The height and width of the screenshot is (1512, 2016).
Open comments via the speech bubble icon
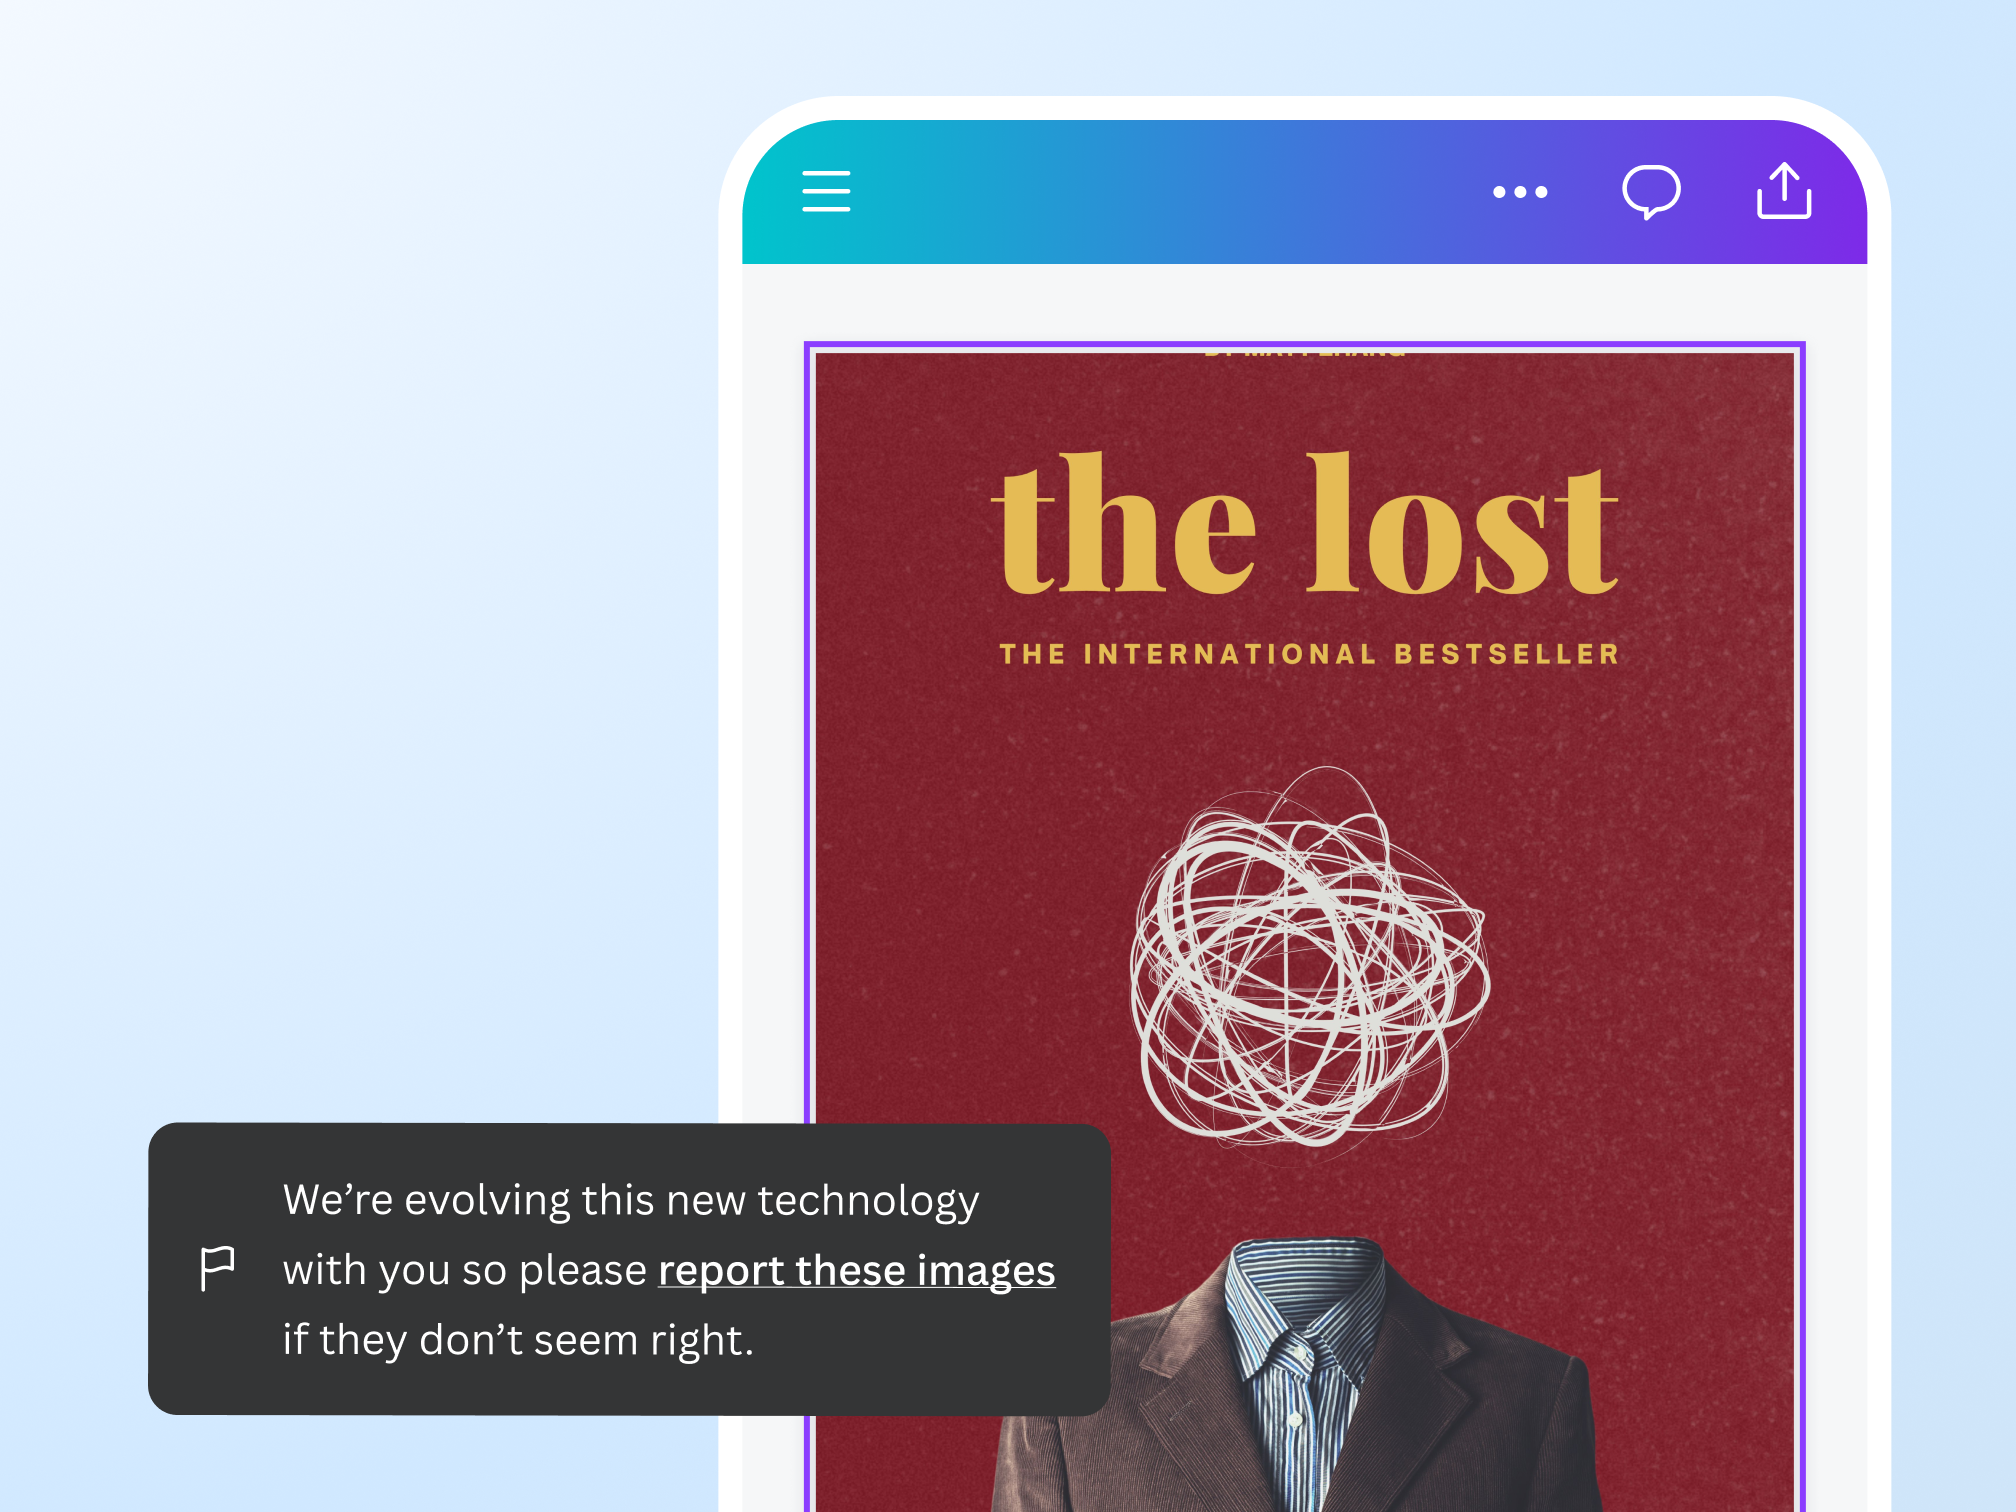click(1651, 192)
